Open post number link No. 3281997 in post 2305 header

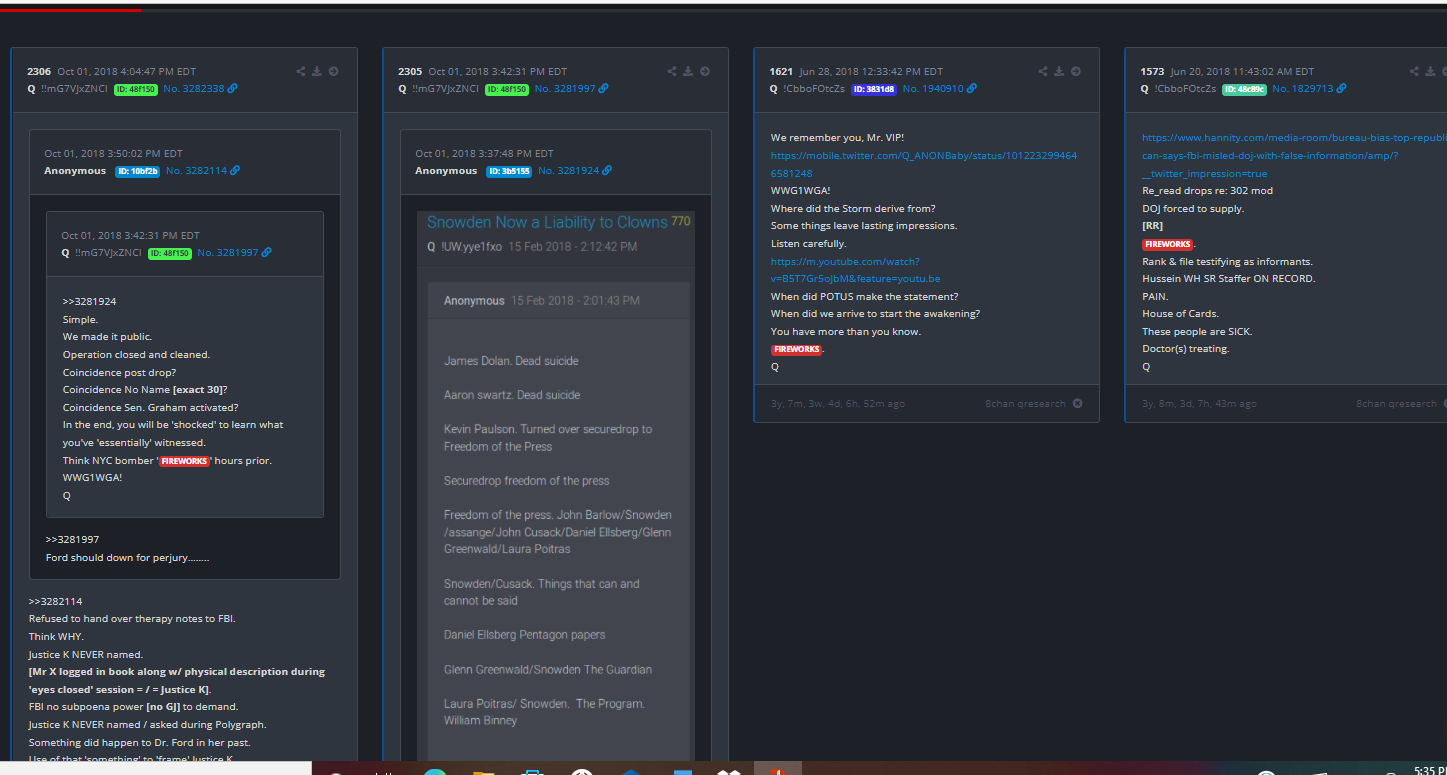click(565, 89)
